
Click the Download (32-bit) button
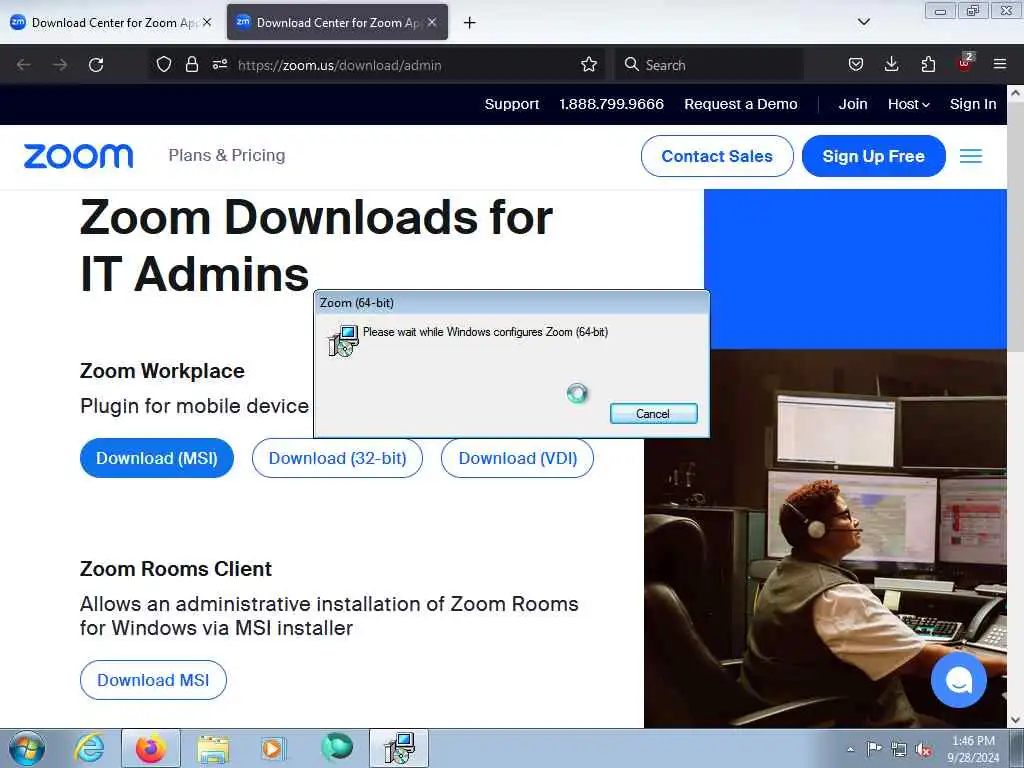(x=338, y=458)
